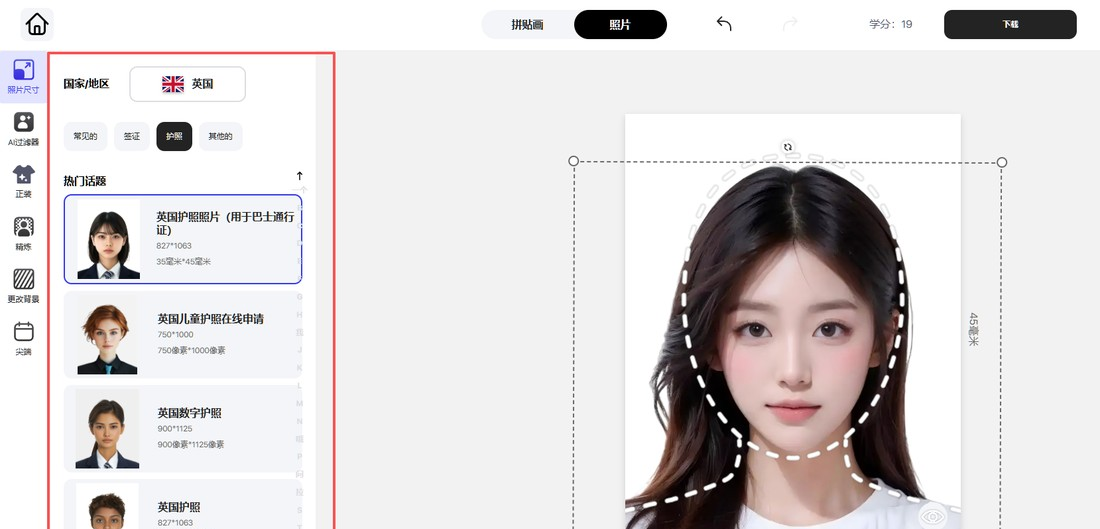The image size is (1100, 529).
Task: Click the 学分: 19 credits label
Action: 891,24
